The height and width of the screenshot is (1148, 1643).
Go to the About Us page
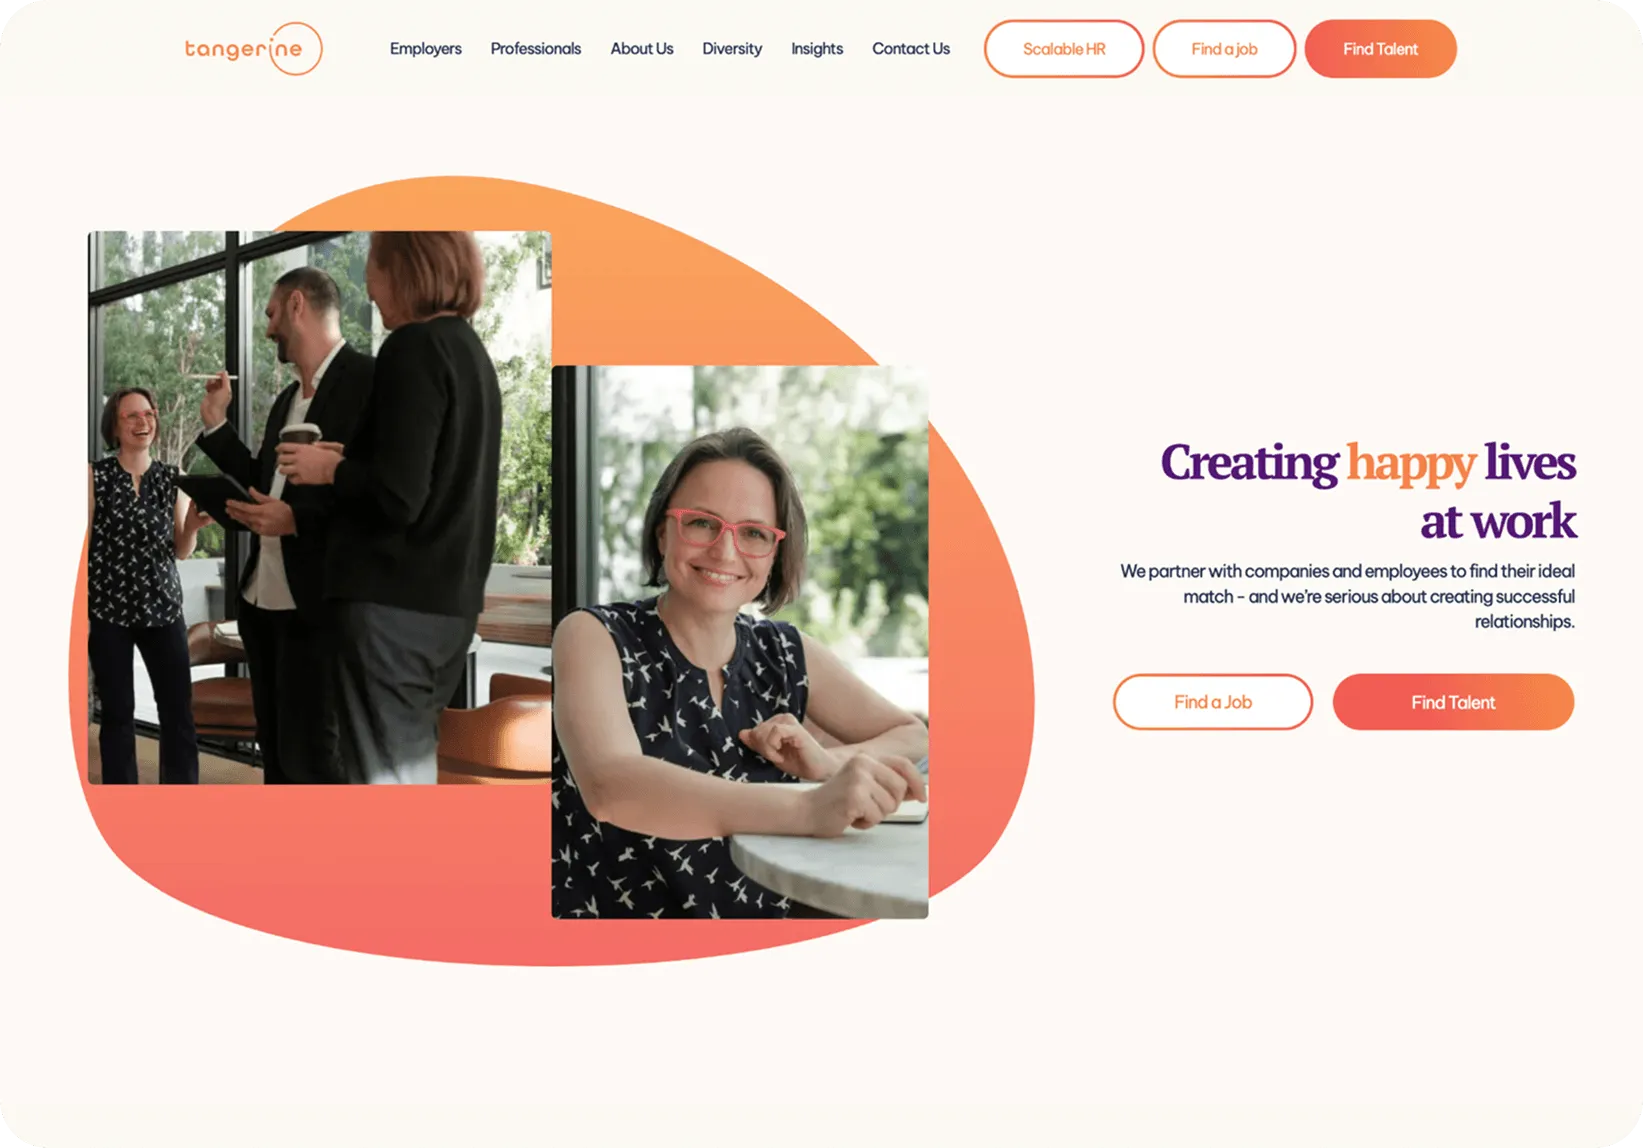[x=641, y=49]
